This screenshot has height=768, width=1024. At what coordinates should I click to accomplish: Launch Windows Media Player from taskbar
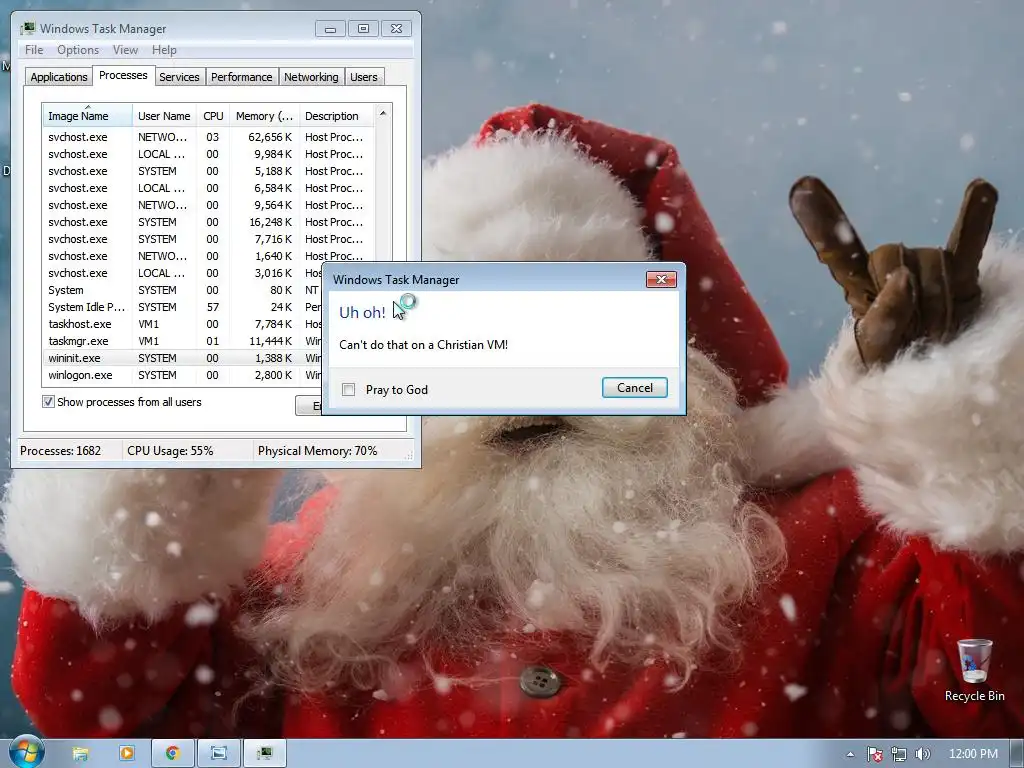coord(126,754)
